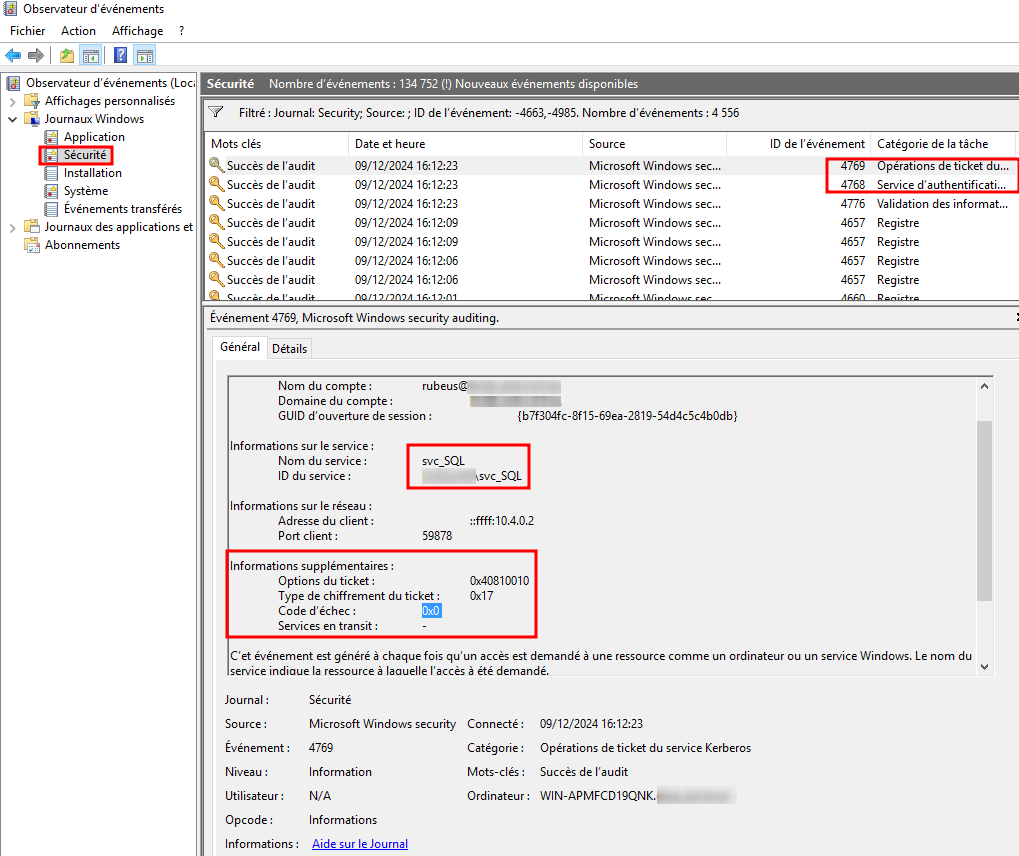The image size is (1019, 856).
Task: Sort by Catégorie de la tâche header
Action: pos(943,144)
